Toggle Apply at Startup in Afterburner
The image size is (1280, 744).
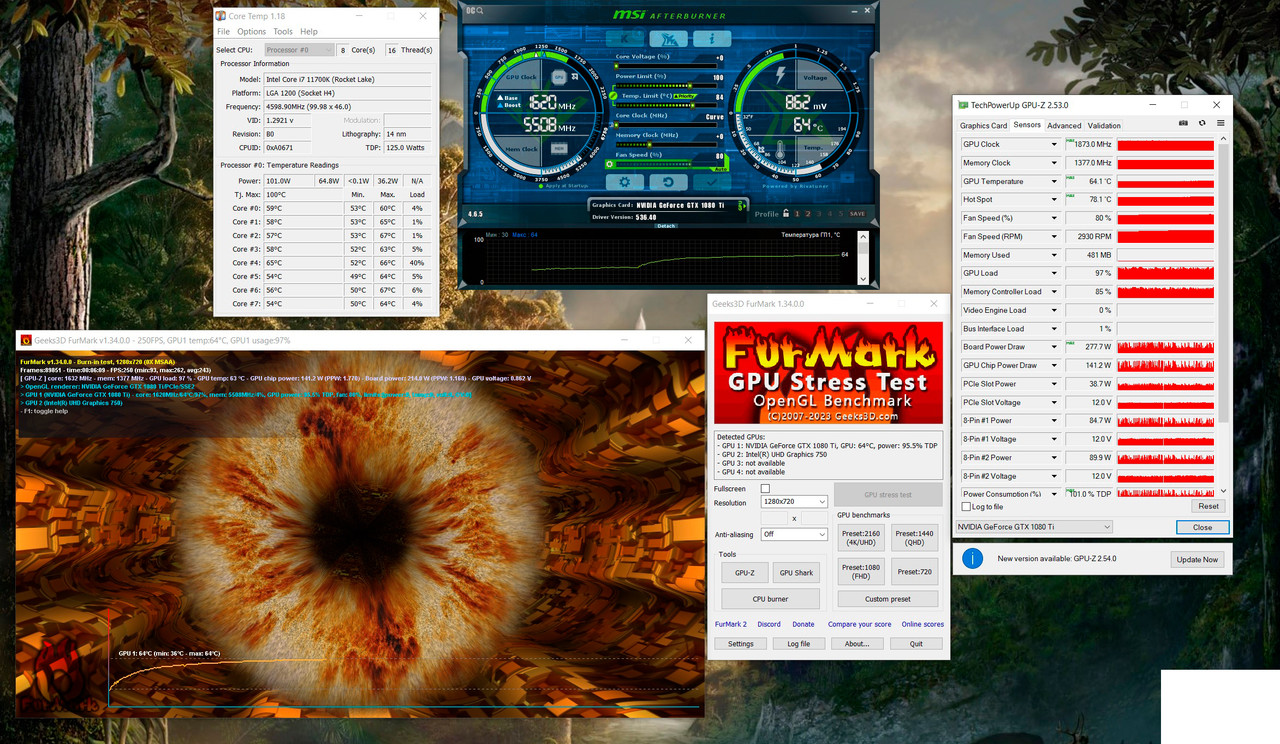(563, 186)
